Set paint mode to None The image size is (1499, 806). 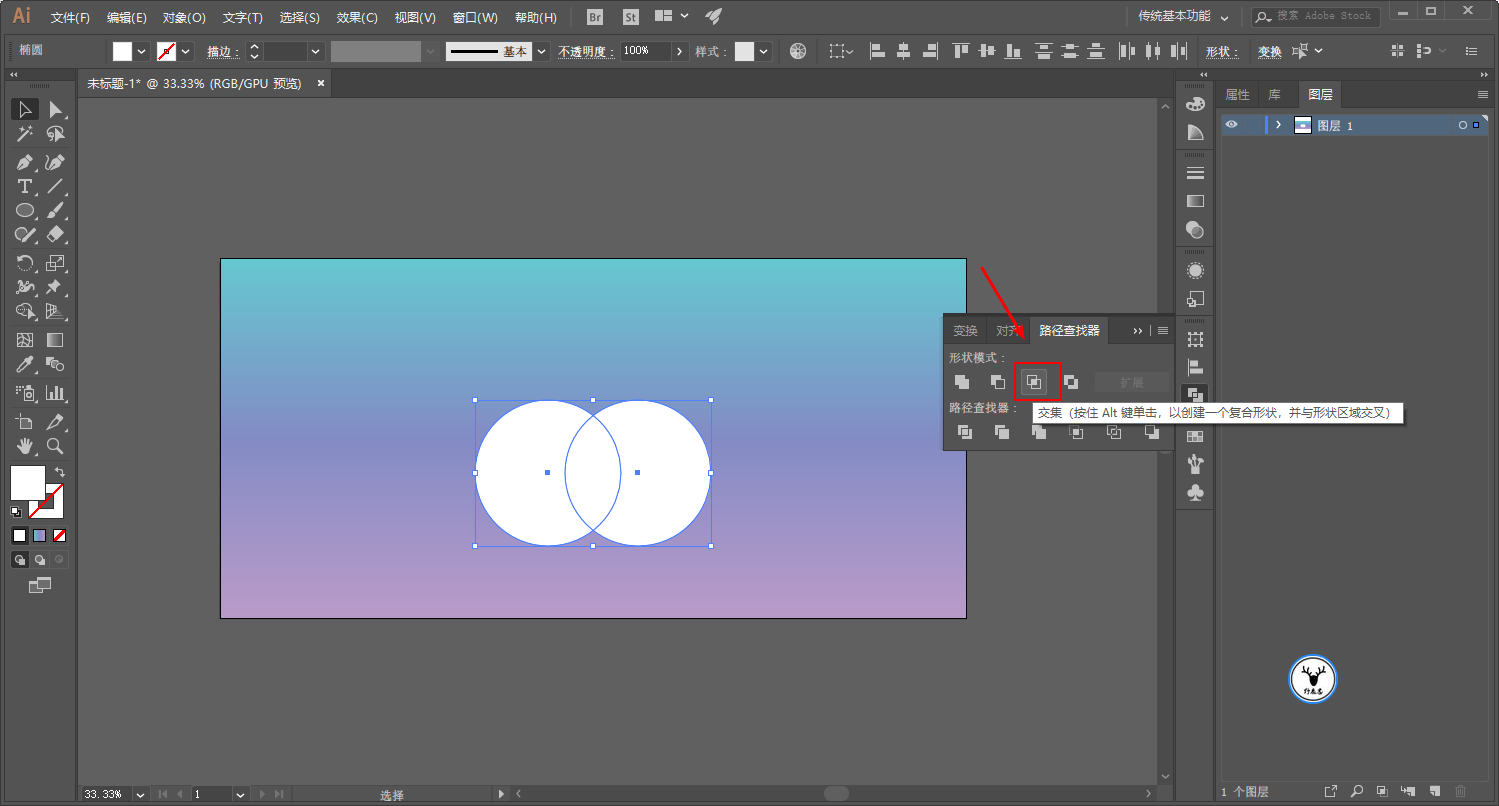coord(59,535)
